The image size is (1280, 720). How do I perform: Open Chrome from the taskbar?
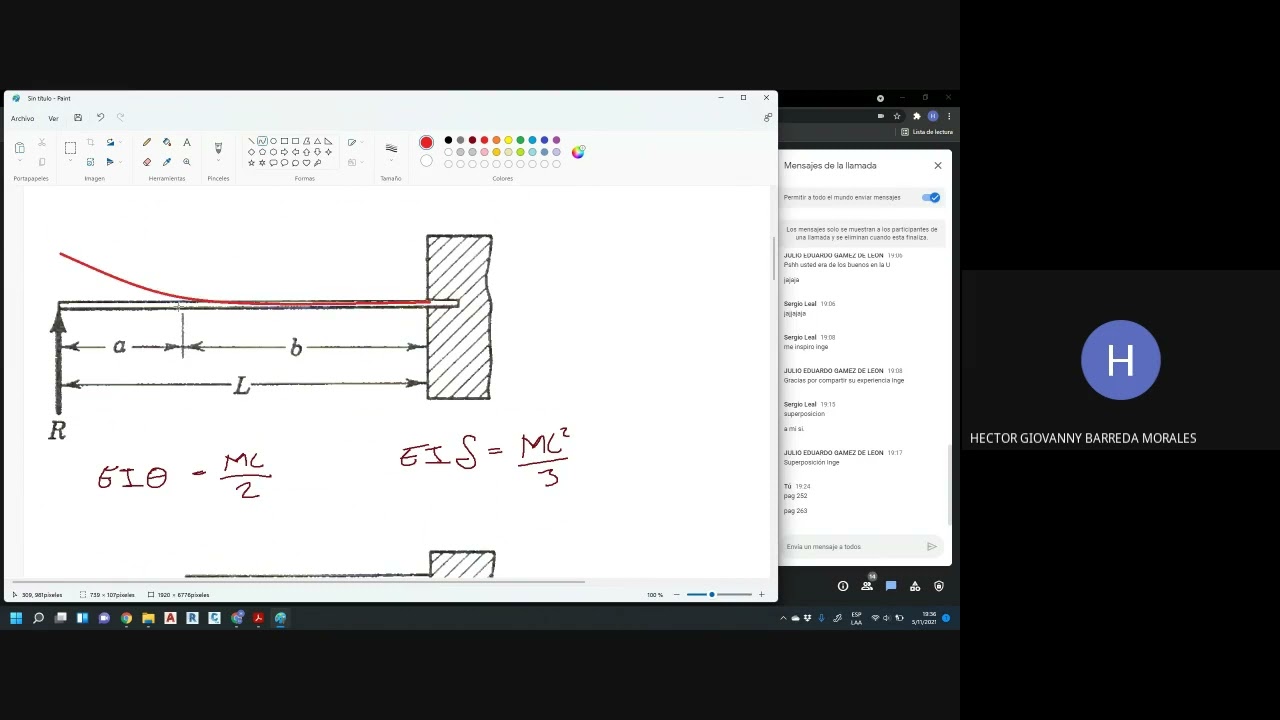pos(126,618)
